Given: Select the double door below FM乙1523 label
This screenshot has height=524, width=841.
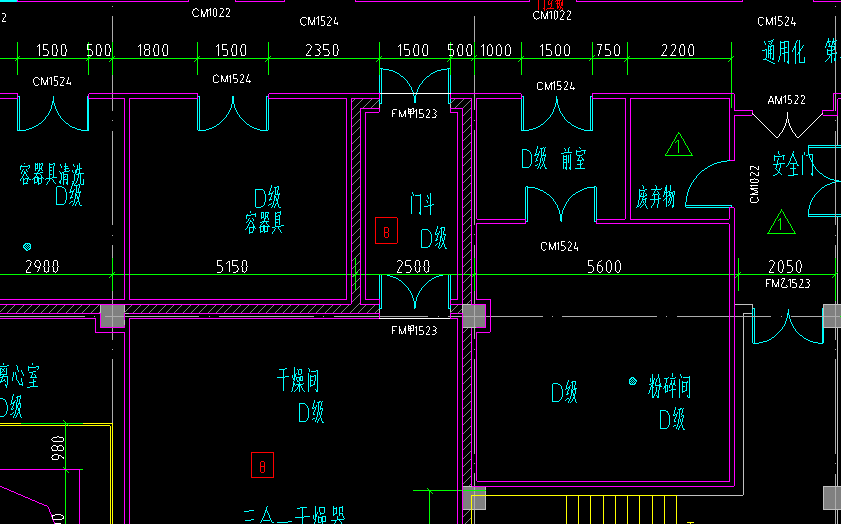Looking at the screenshot, I should [787, 326].
